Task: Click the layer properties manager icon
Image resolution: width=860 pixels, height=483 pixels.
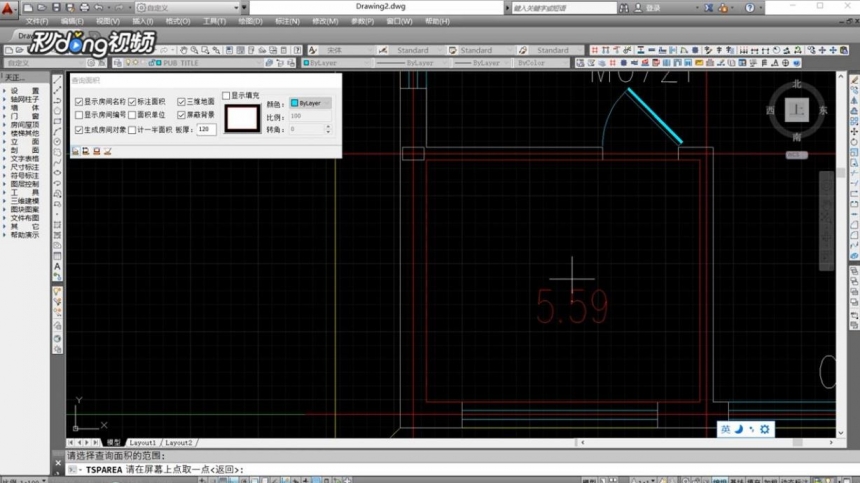Action: pos(118,63)
